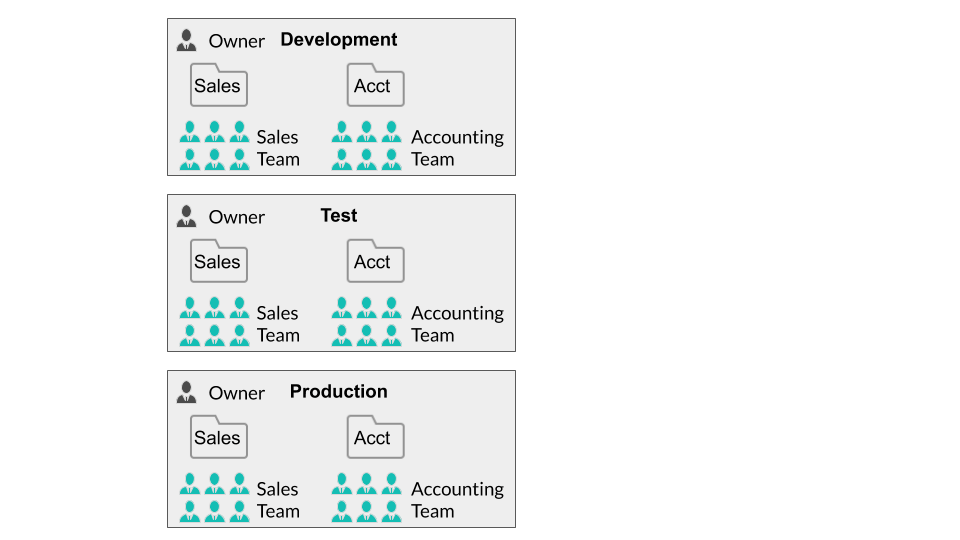Screen dimensions: 960x540
Task: Click the Accounting Team label in Test
Action: [457, 324]
